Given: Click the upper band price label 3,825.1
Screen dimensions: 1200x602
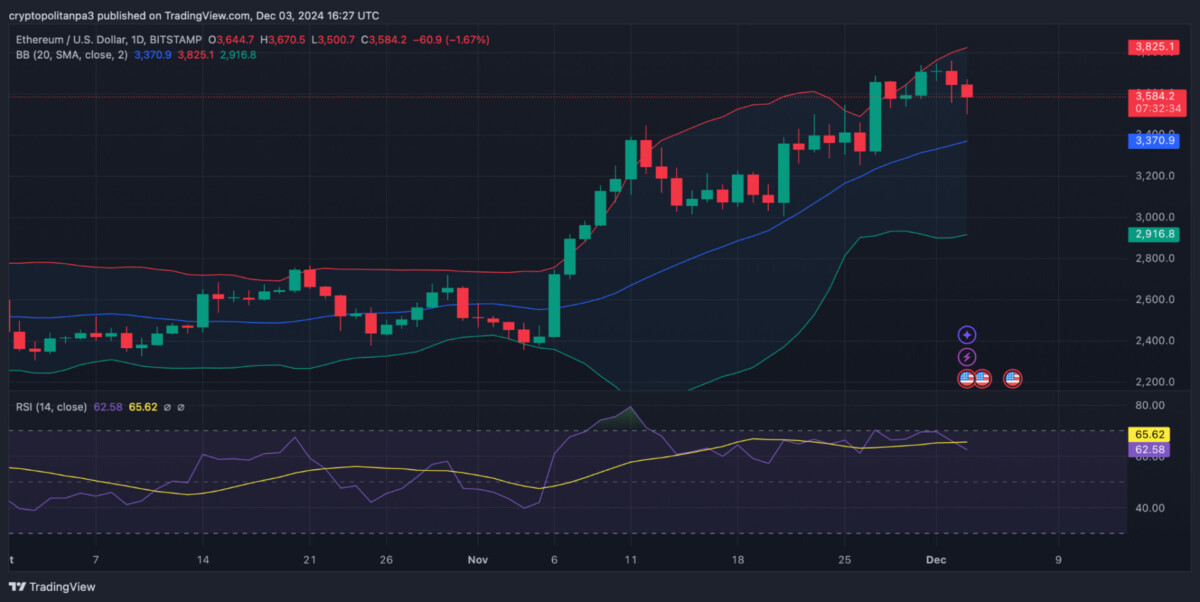Looking at the screenshot, I should click(1154, 47).
